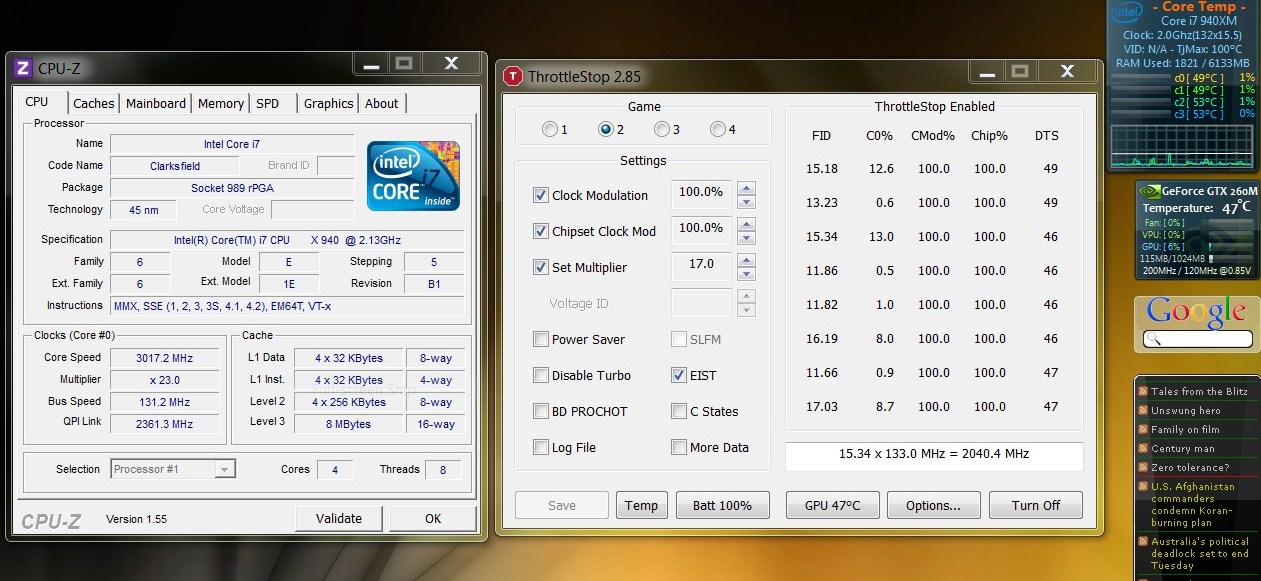Image resolution: width=1261 pixels, height=581 pixels.
Task: Select Game profile 1 radio button
Action: pos(549,129)
